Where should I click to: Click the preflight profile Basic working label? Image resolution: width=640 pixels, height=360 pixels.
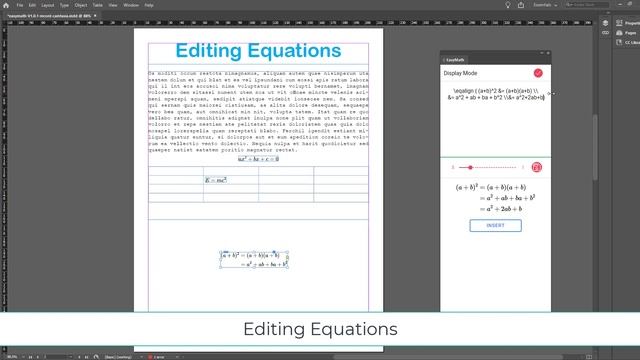(118, 357)
